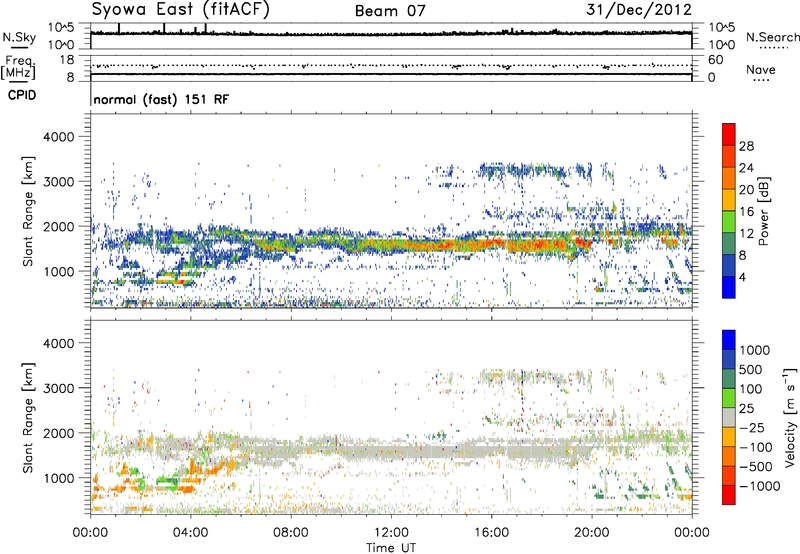Pick the red bottom segment of velocity colorbar
Viewport: 800px width, 554px height.
[729, 495]
